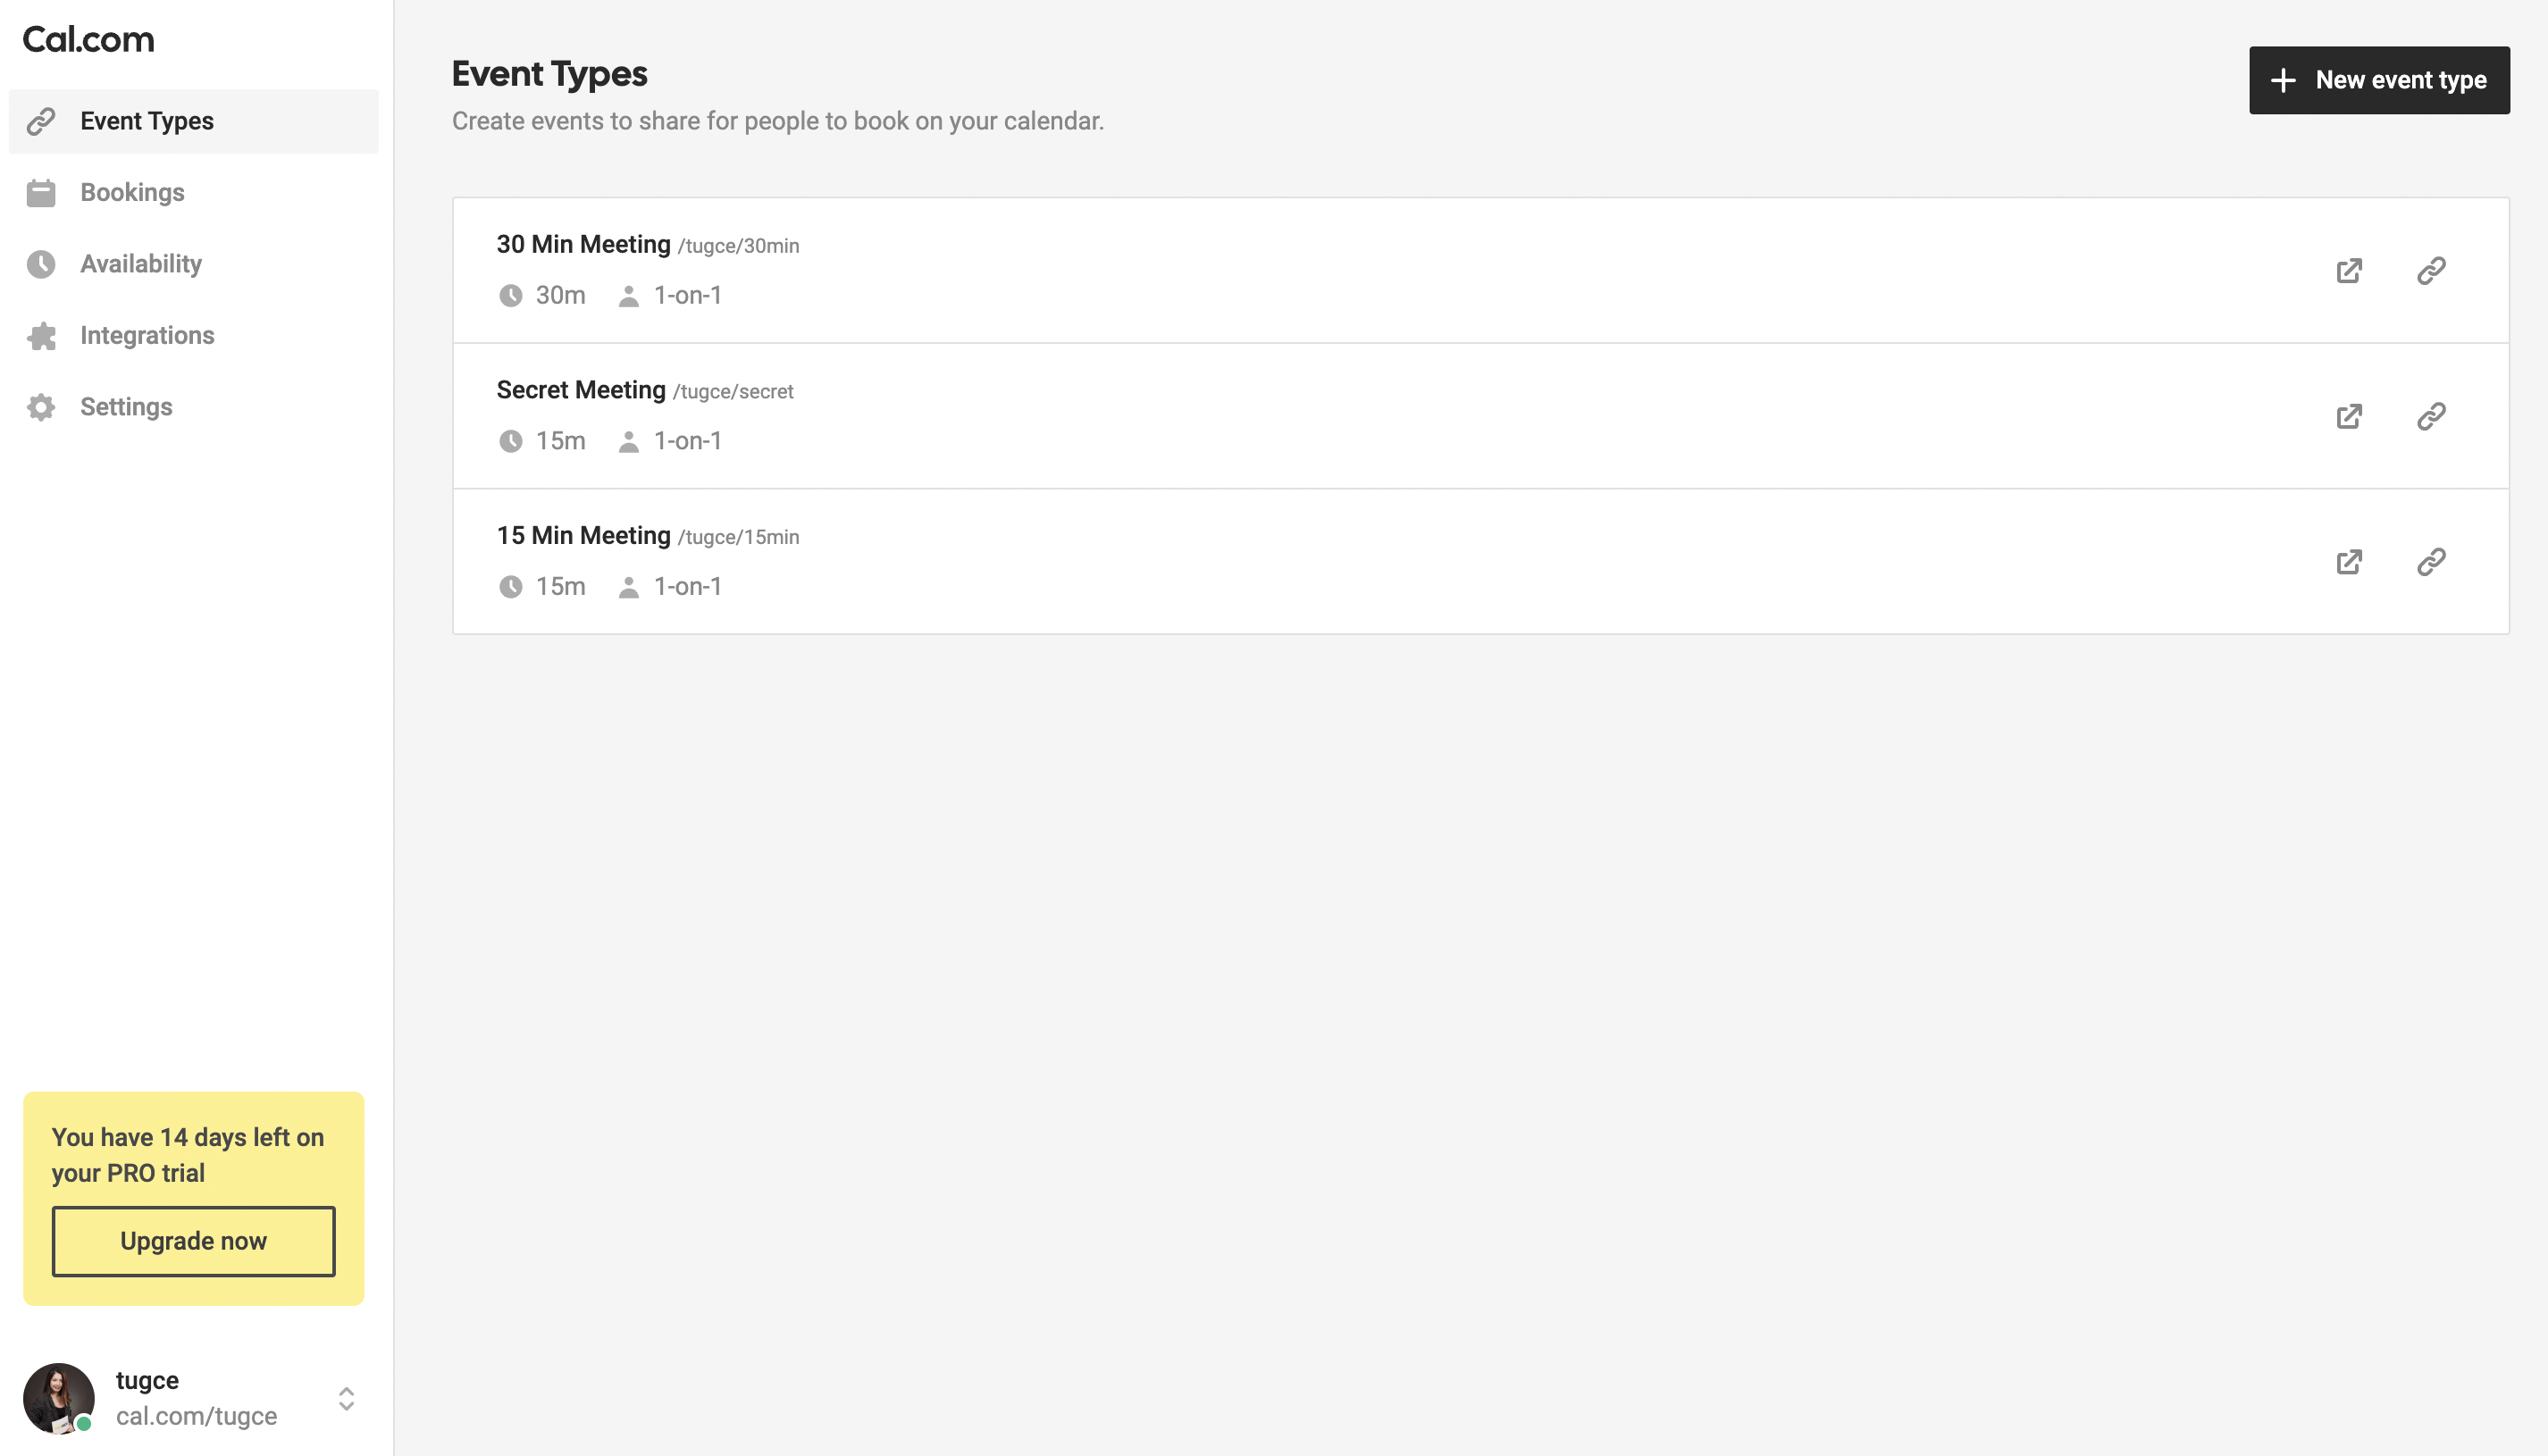The image size is (2548, 1456).
Task: Click the Cal.com logo
Action: [88, 40]
